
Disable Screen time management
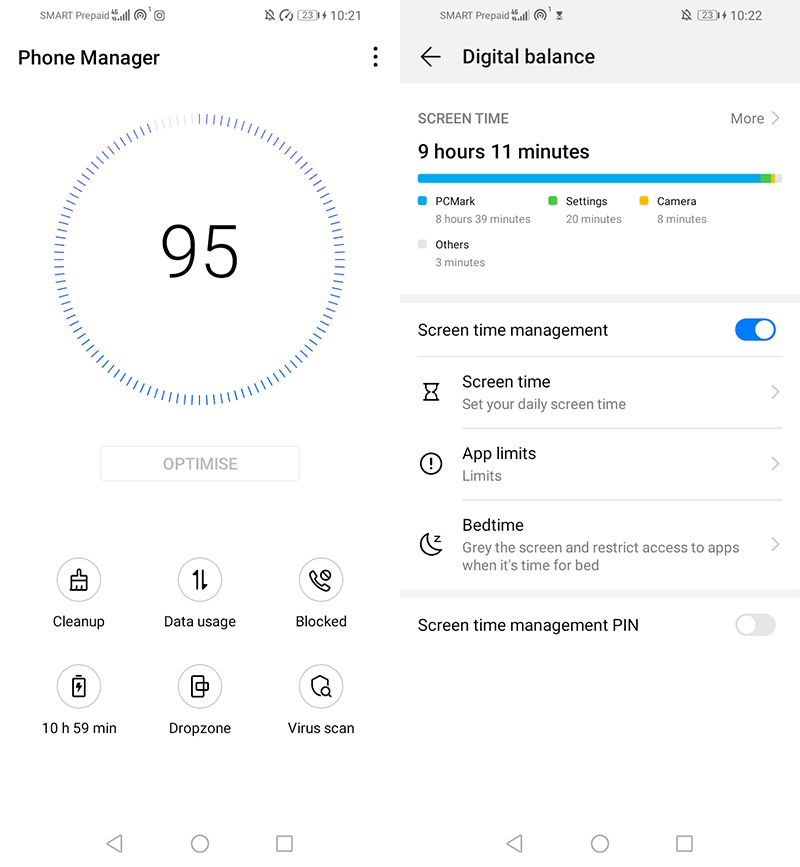click(x=755, y=330)
